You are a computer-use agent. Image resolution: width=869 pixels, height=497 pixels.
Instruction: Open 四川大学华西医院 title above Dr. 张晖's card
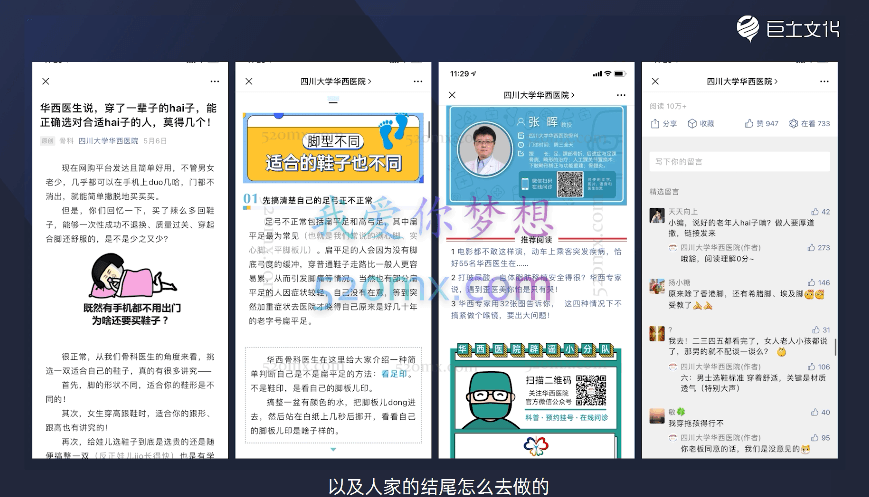click(539, 95)
